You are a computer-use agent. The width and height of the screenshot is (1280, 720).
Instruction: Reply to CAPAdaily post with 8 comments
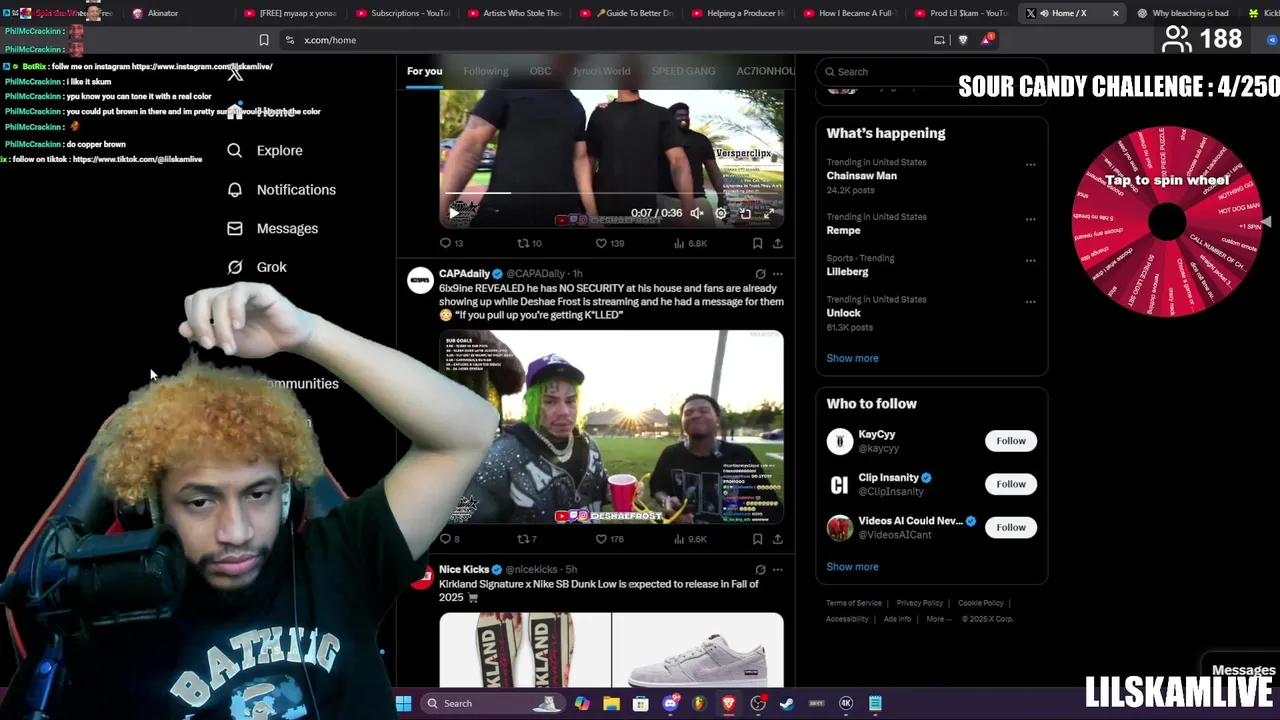coord(450,539)
